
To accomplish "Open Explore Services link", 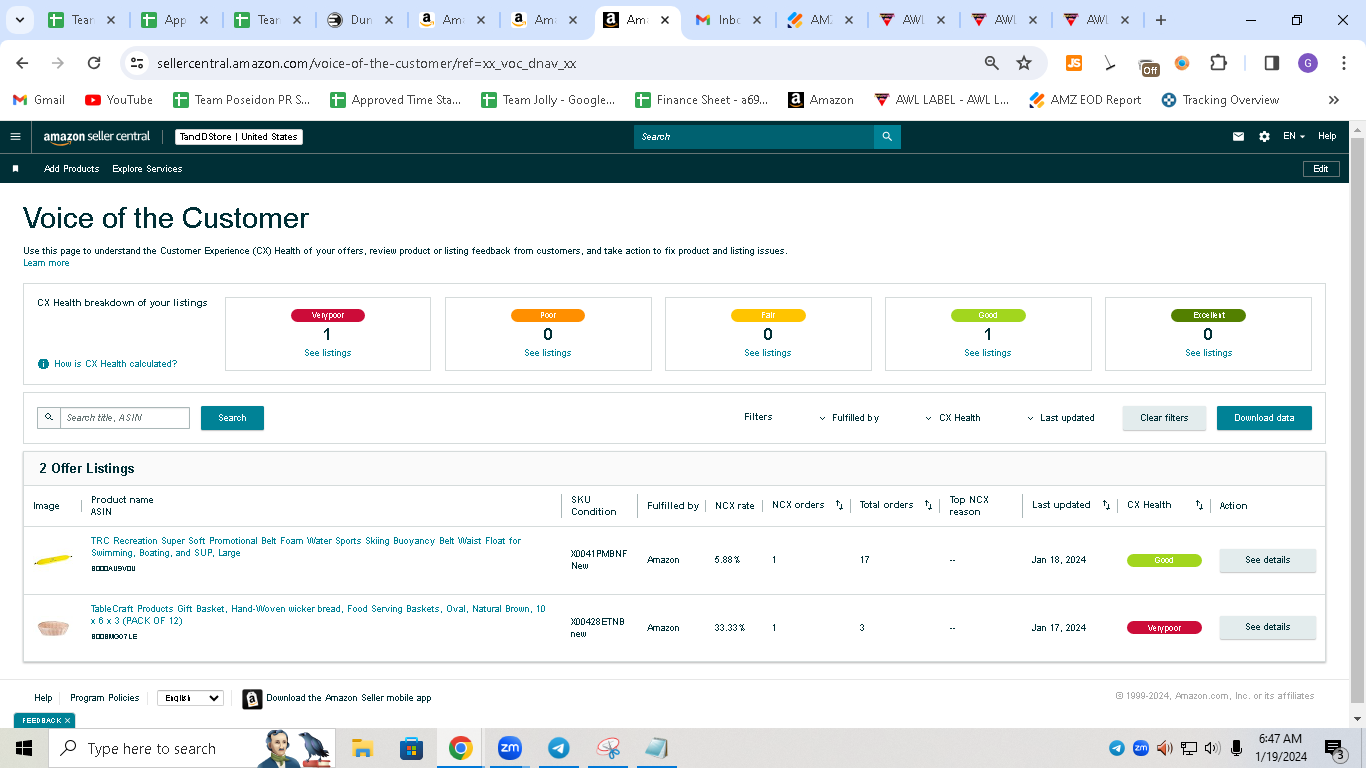I will (x=147, y=169).
